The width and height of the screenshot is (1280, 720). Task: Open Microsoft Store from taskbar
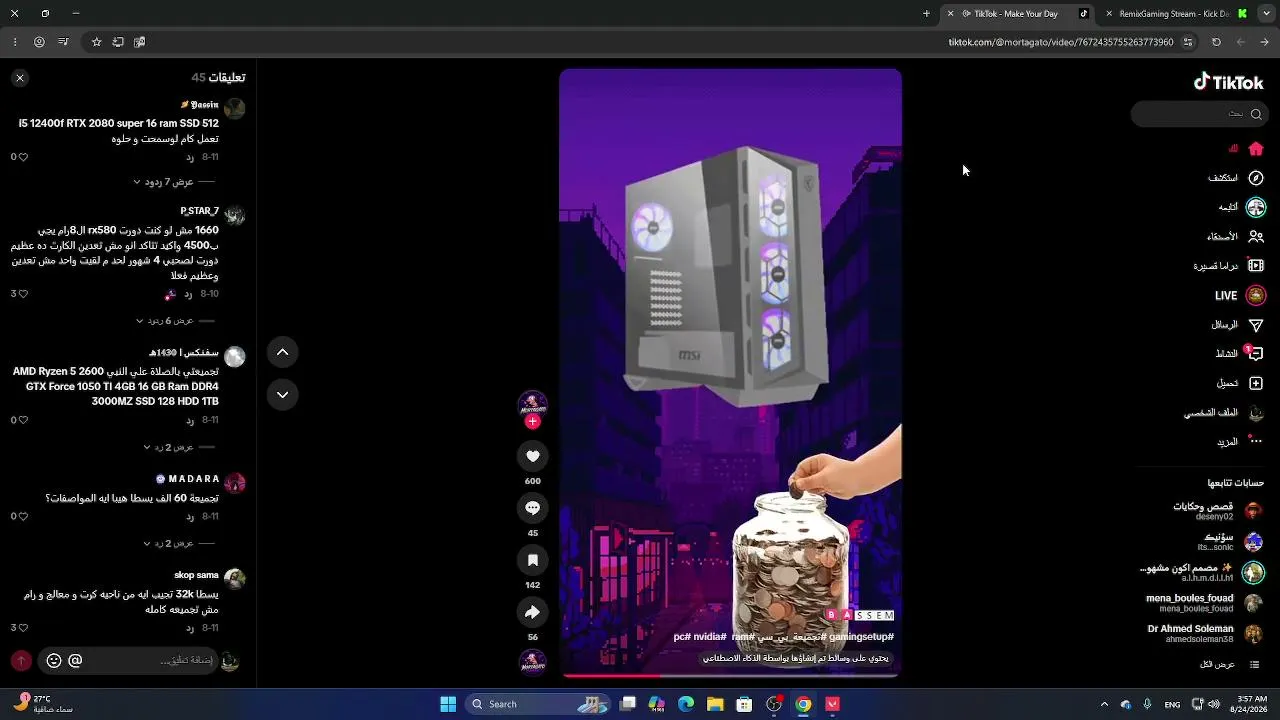click(744, 704)
